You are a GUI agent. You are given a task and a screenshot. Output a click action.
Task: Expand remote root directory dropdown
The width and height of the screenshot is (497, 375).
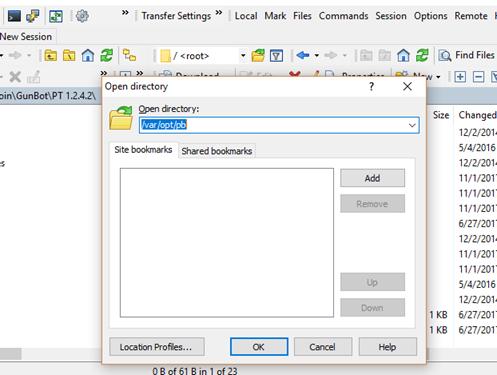243,55
